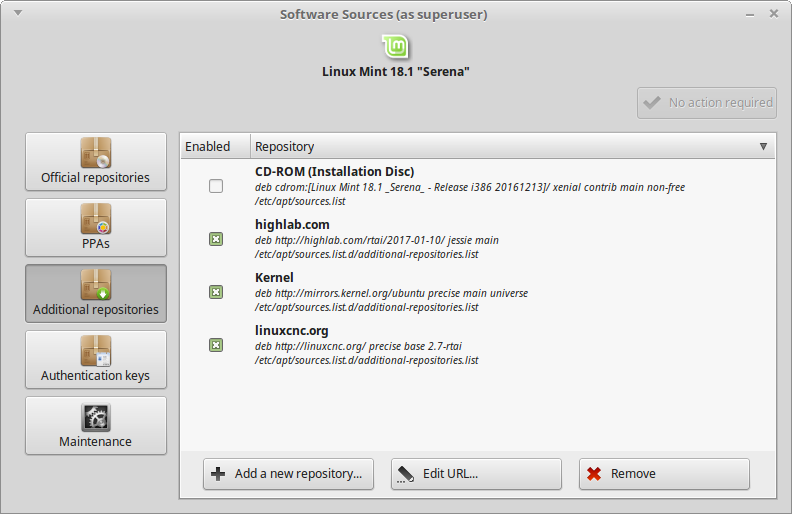This screenshot has width=792, height=514.
Task: Minimize the Software Sources window
Action: (x=750, y=15)
